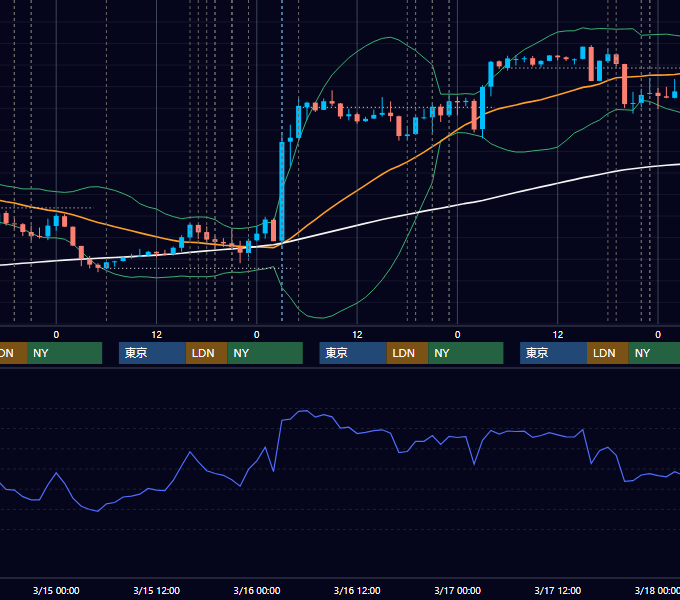Click the hour label 12 above 3/16 12:00

(357, 335)
